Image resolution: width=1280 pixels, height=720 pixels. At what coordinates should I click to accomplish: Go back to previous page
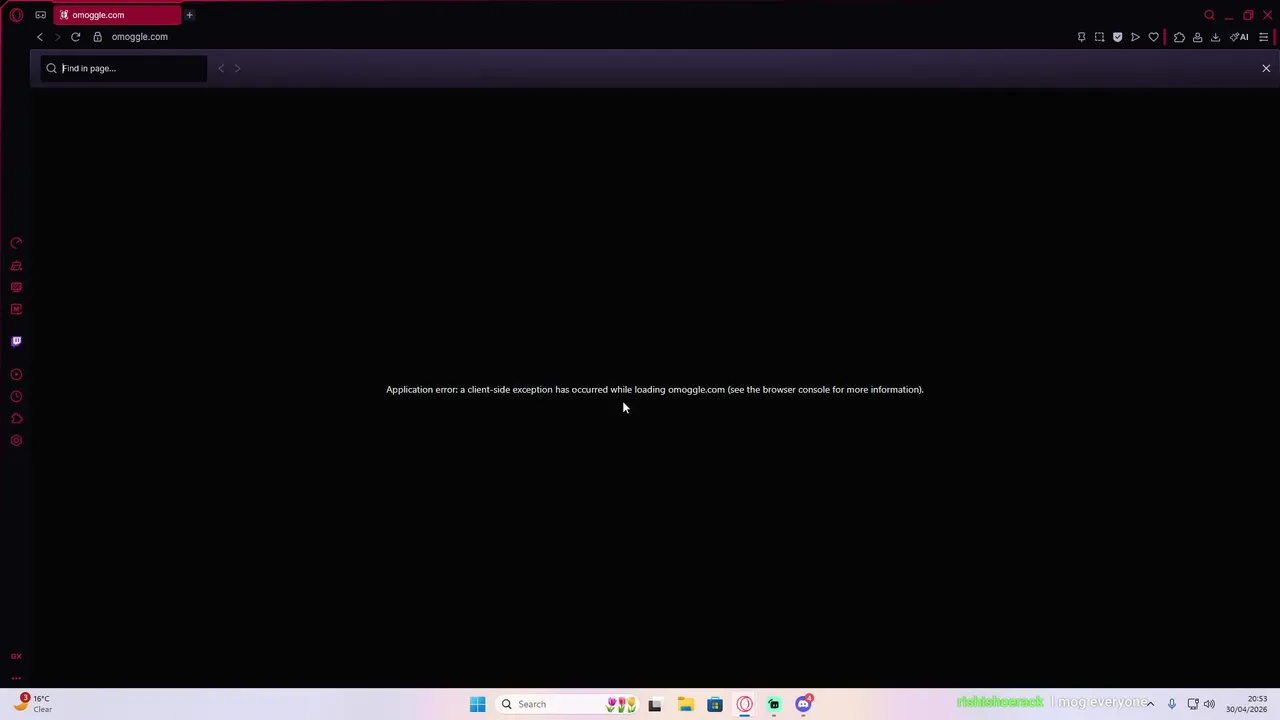40,37
